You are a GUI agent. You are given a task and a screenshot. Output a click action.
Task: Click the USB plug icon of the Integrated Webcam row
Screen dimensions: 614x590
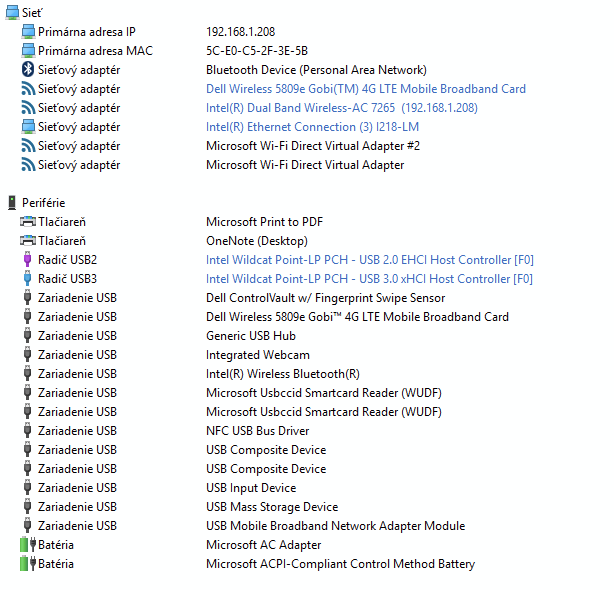pyautogui.click(x=27, y=355)
